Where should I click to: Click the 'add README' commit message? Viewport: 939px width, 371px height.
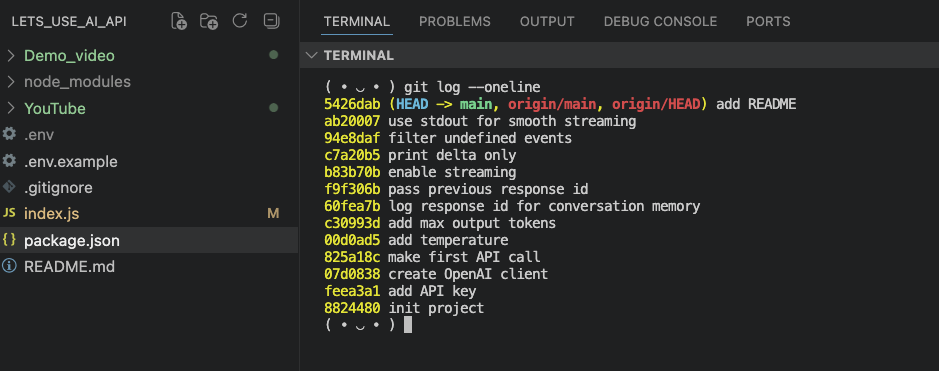(x=756, y=105)
